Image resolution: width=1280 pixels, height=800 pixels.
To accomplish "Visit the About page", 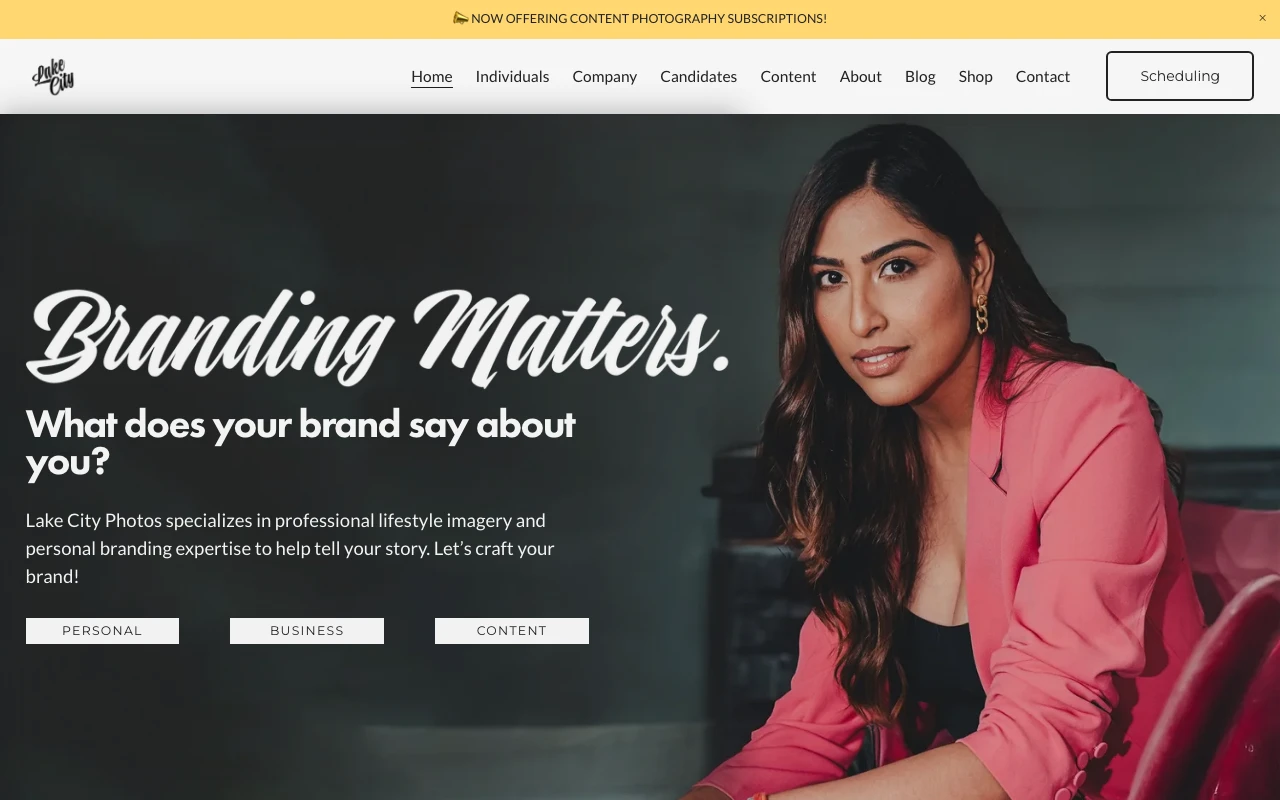I will coord(860,76).
